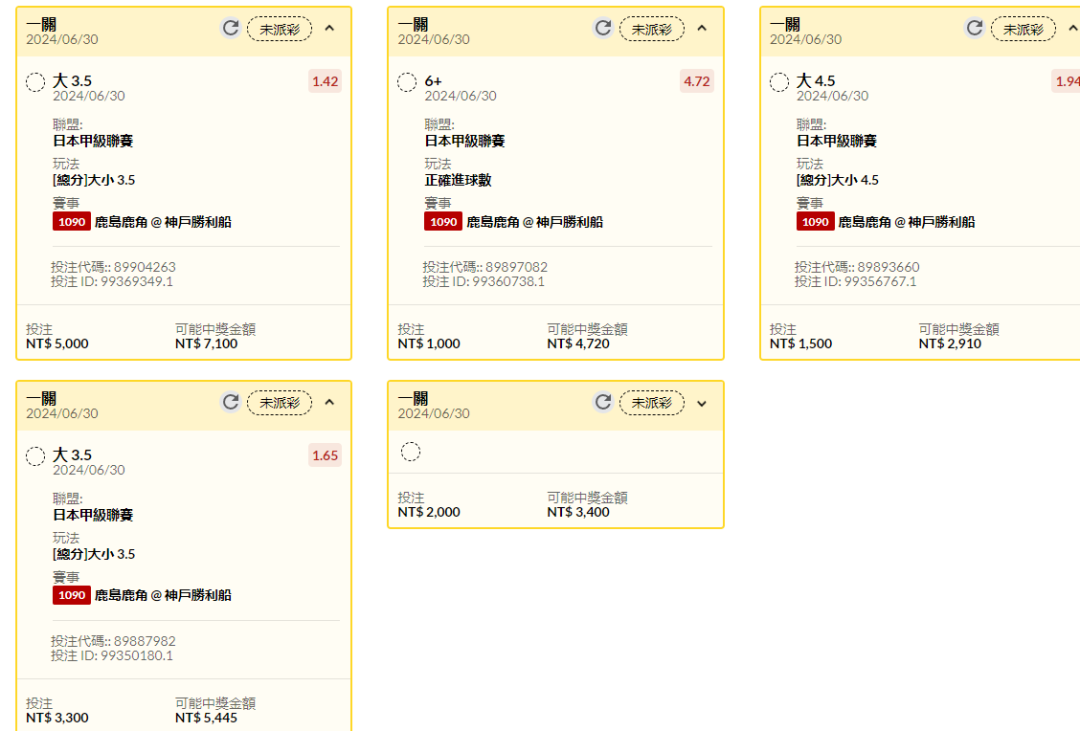
Task: Click possible winnings NT$ 7,100
Action: (206, 343)
